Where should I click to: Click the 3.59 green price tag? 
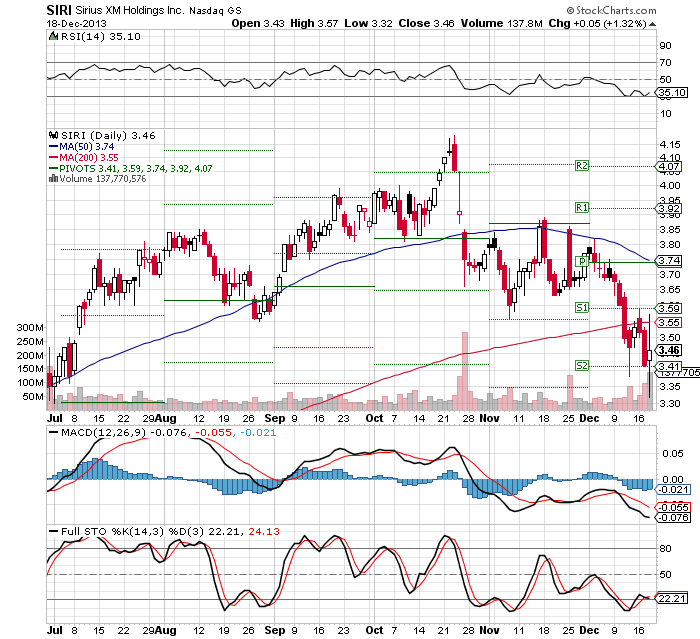point(669,308)
